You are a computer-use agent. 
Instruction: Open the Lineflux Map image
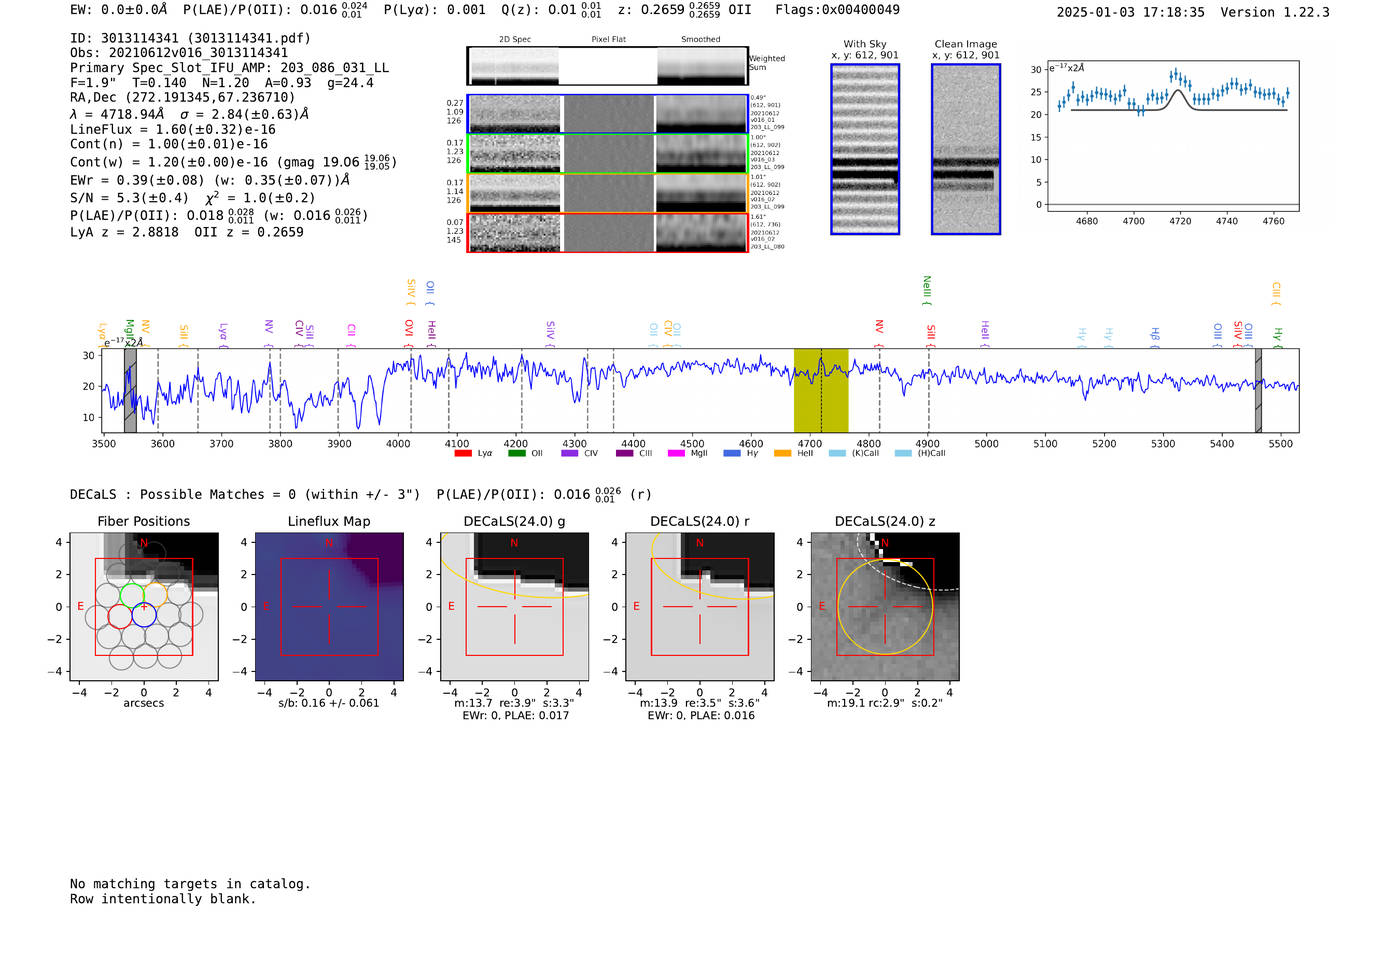[x=329, y=607]
